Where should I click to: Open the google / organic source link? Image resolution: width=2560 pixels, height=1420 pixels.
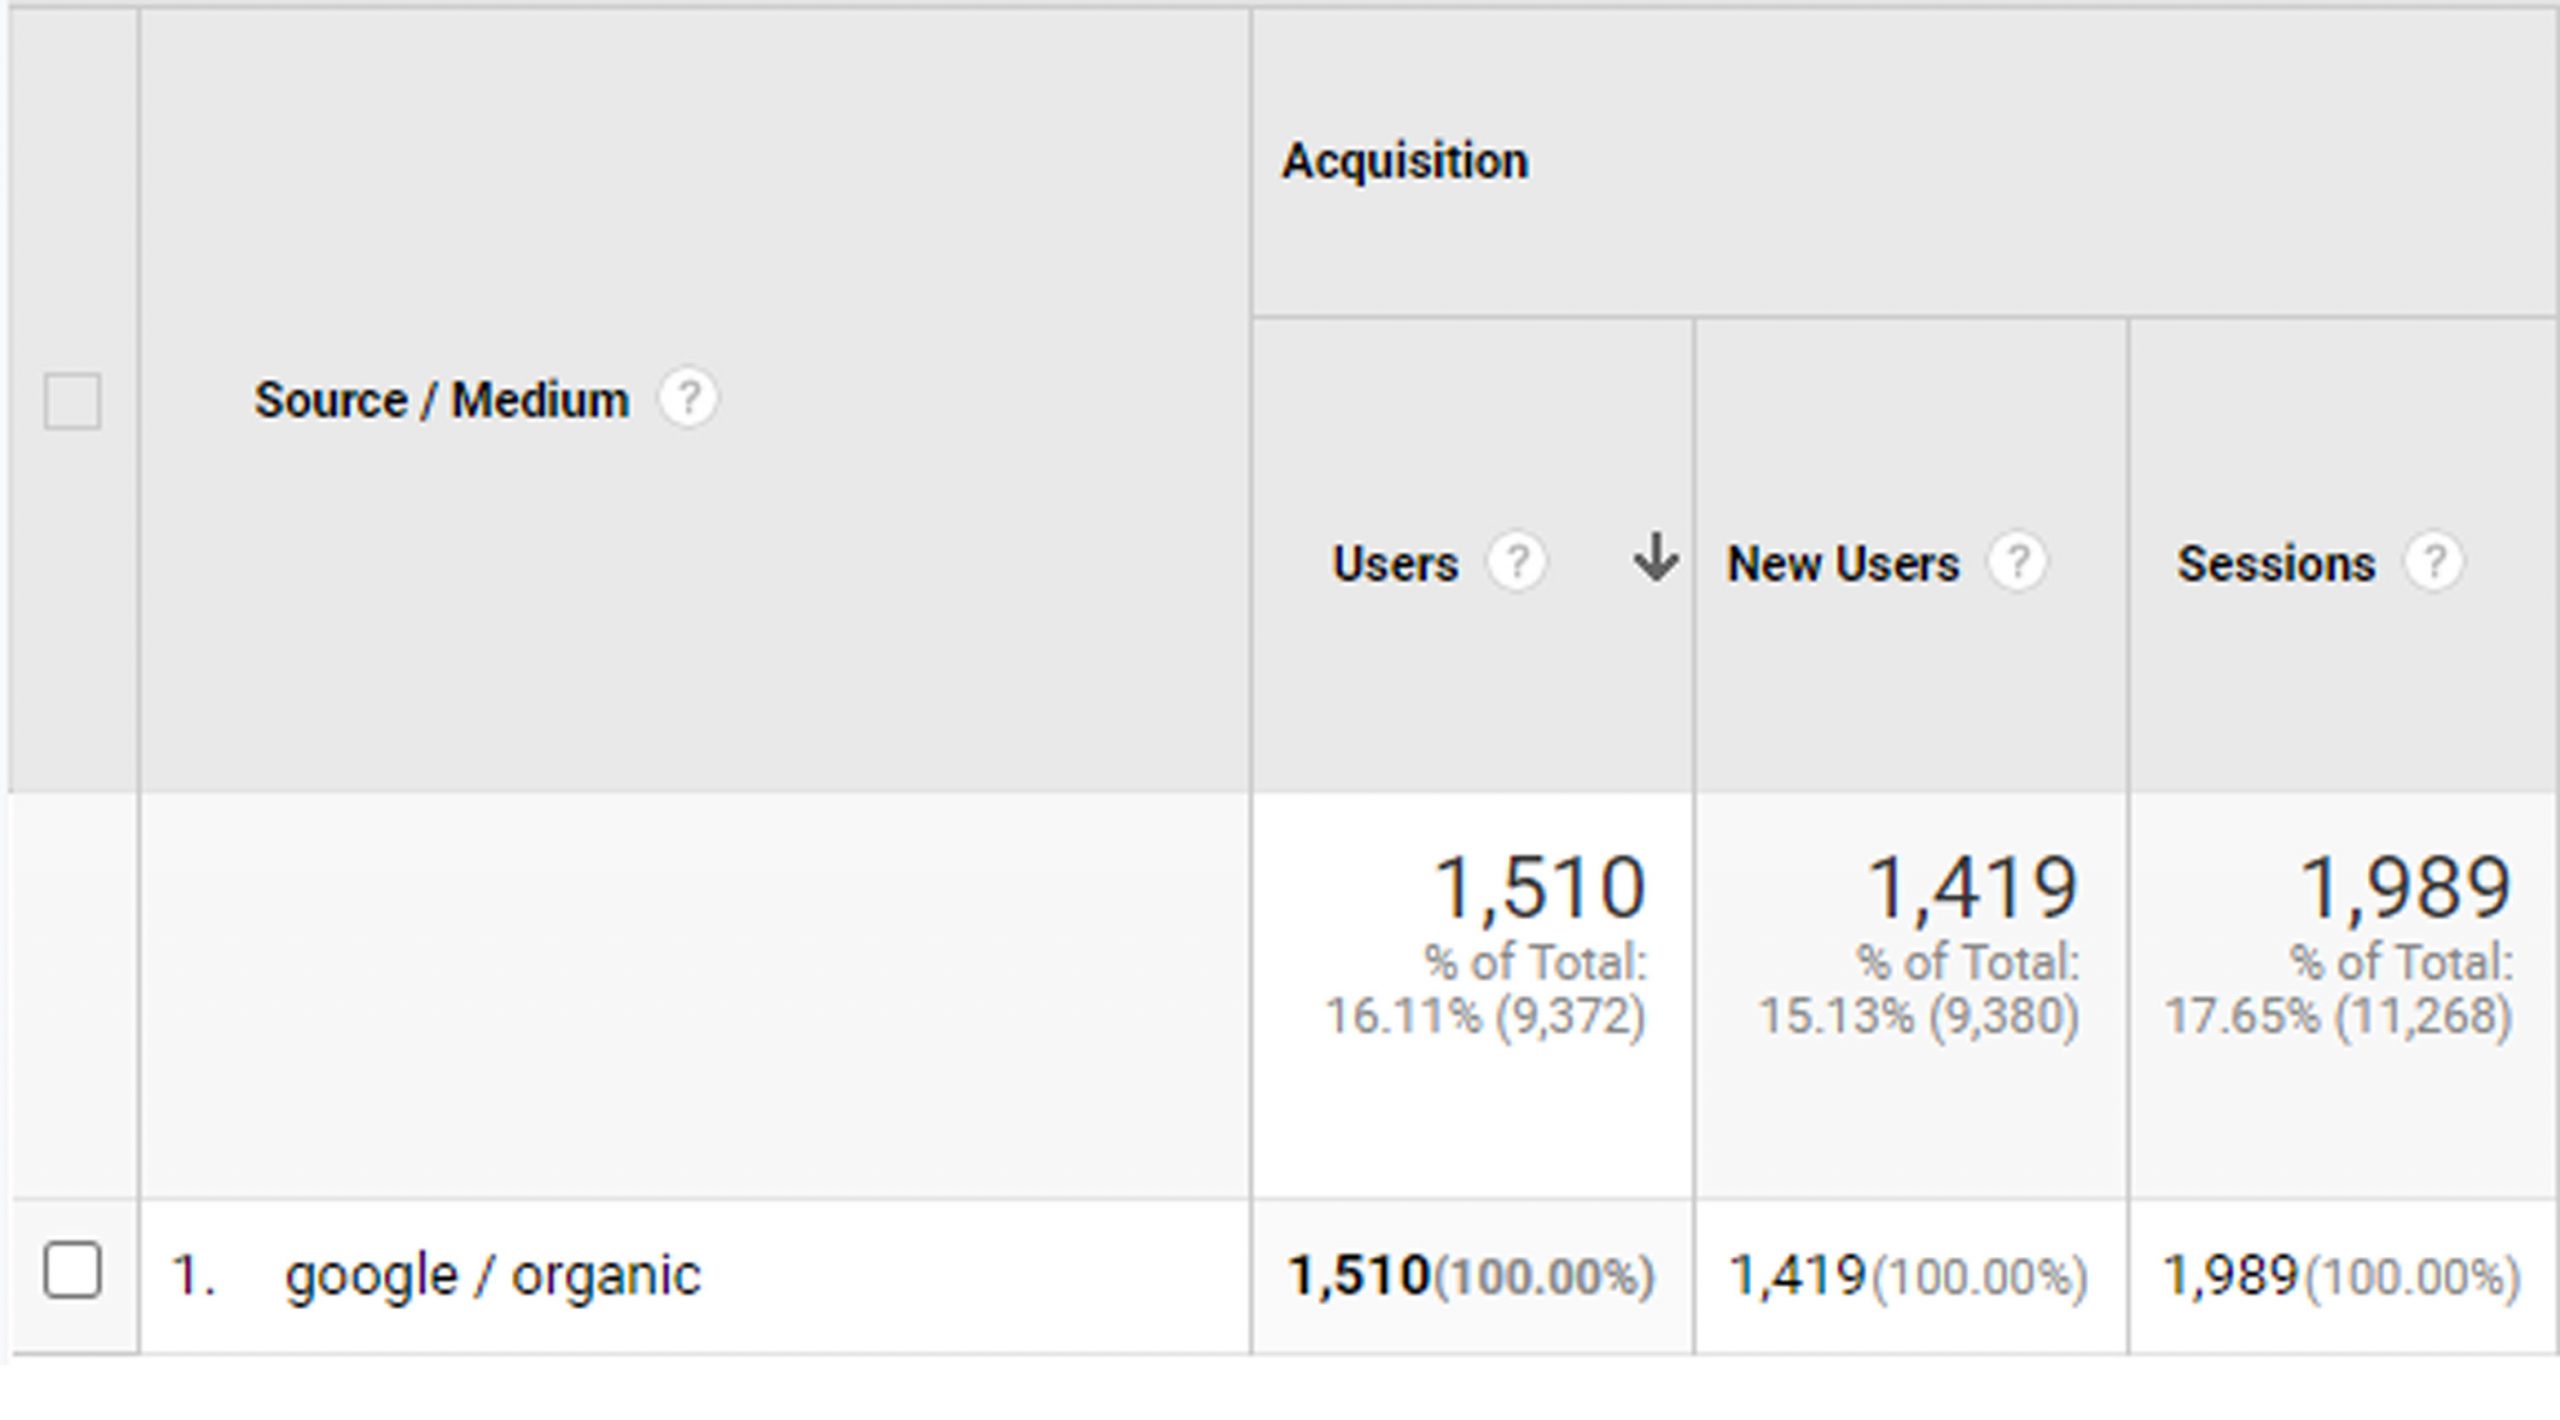tap(493, 1275)
